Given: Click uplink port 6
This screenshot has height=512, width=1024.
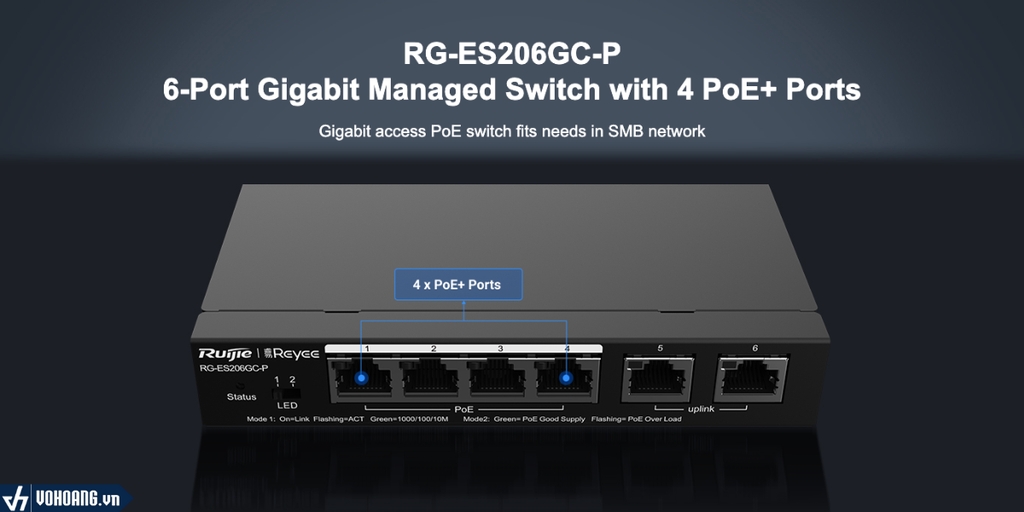Looking at the screenshot, I should pyautogui.click(x=752, y=378).
